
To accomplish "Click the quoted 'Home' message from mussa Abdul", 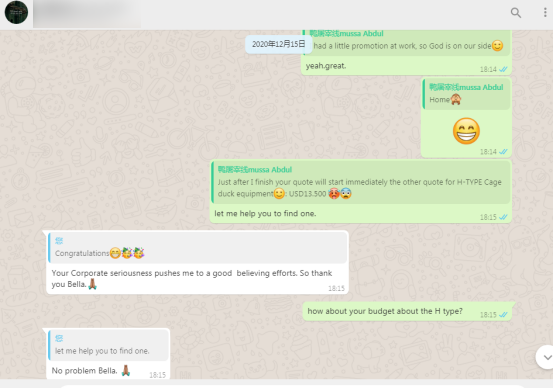I will coord(466,94).
